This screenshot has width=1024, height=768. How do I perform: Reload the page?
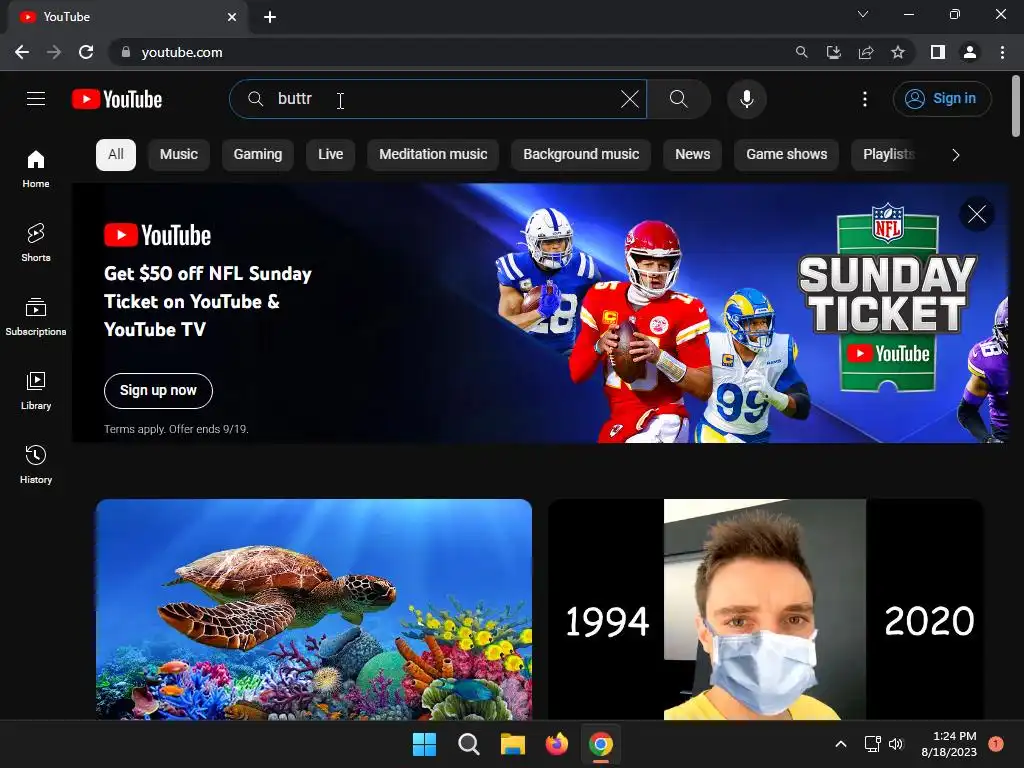click(x=86, y=52)
